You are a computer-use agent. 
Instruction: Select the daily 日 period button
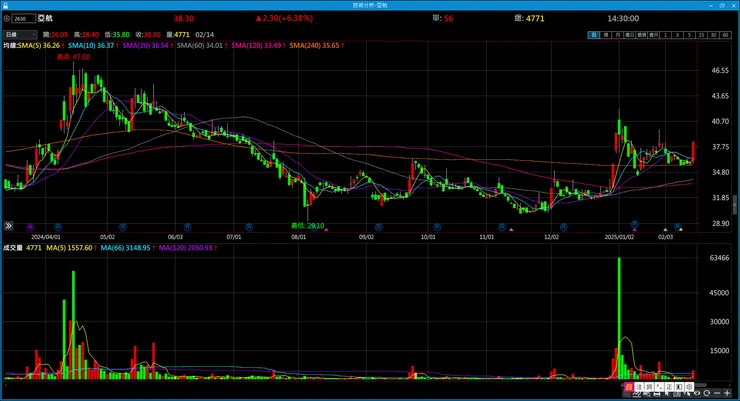point(594,35)
